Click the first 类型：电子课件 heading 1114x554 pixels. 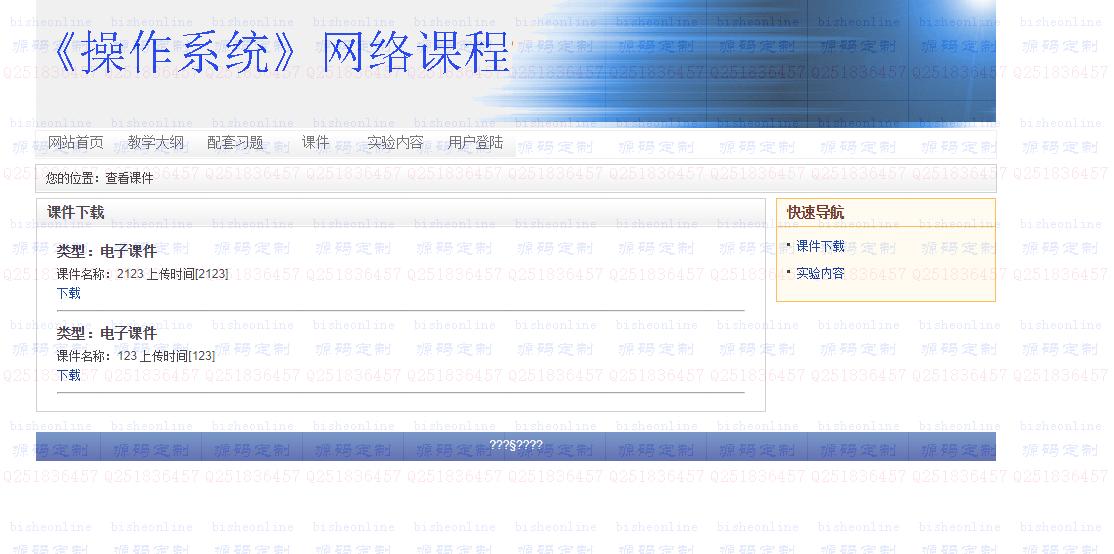(107, 251)
